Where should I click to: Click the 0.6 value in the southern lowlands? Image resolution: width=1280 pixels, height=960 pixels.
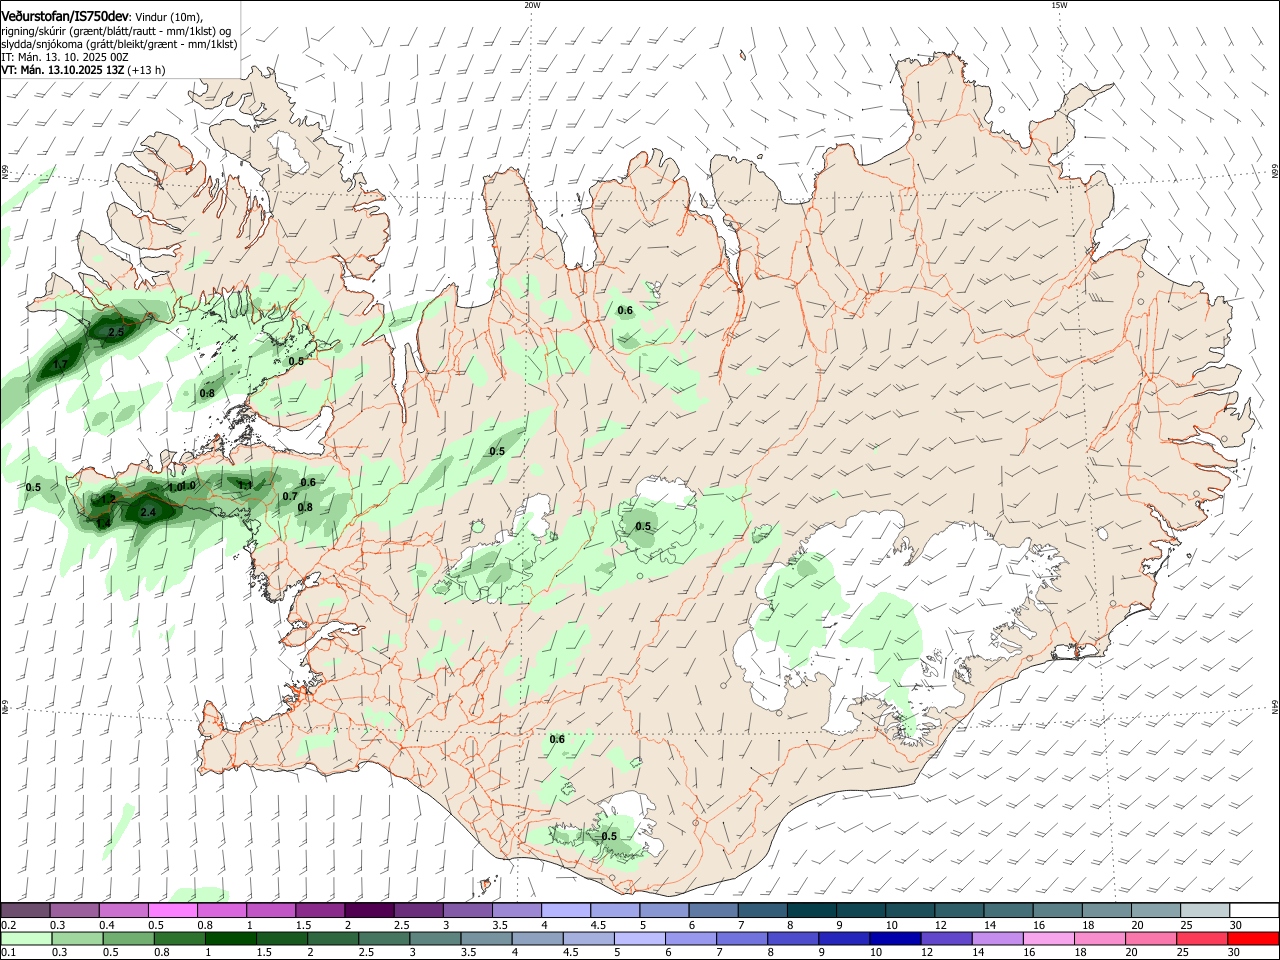[x=557, y=739]
